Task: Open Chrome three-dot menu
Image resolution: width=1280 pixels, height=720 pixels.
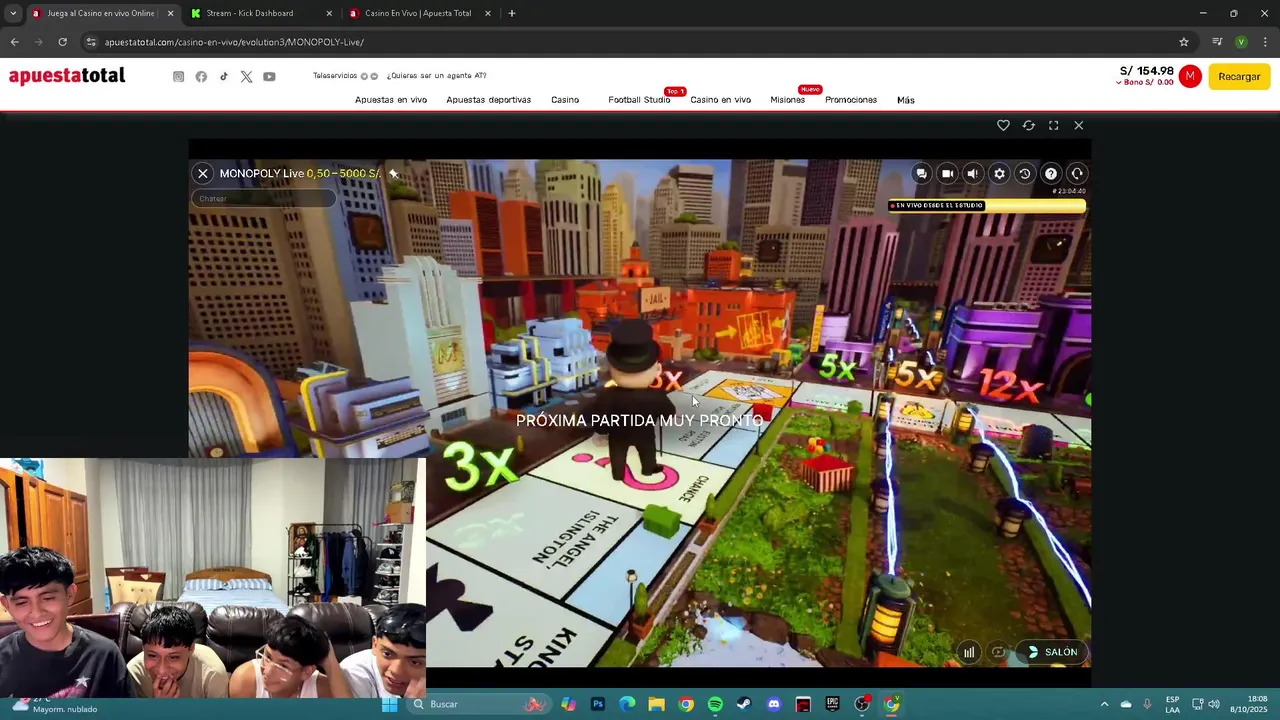Action: 1265,42
